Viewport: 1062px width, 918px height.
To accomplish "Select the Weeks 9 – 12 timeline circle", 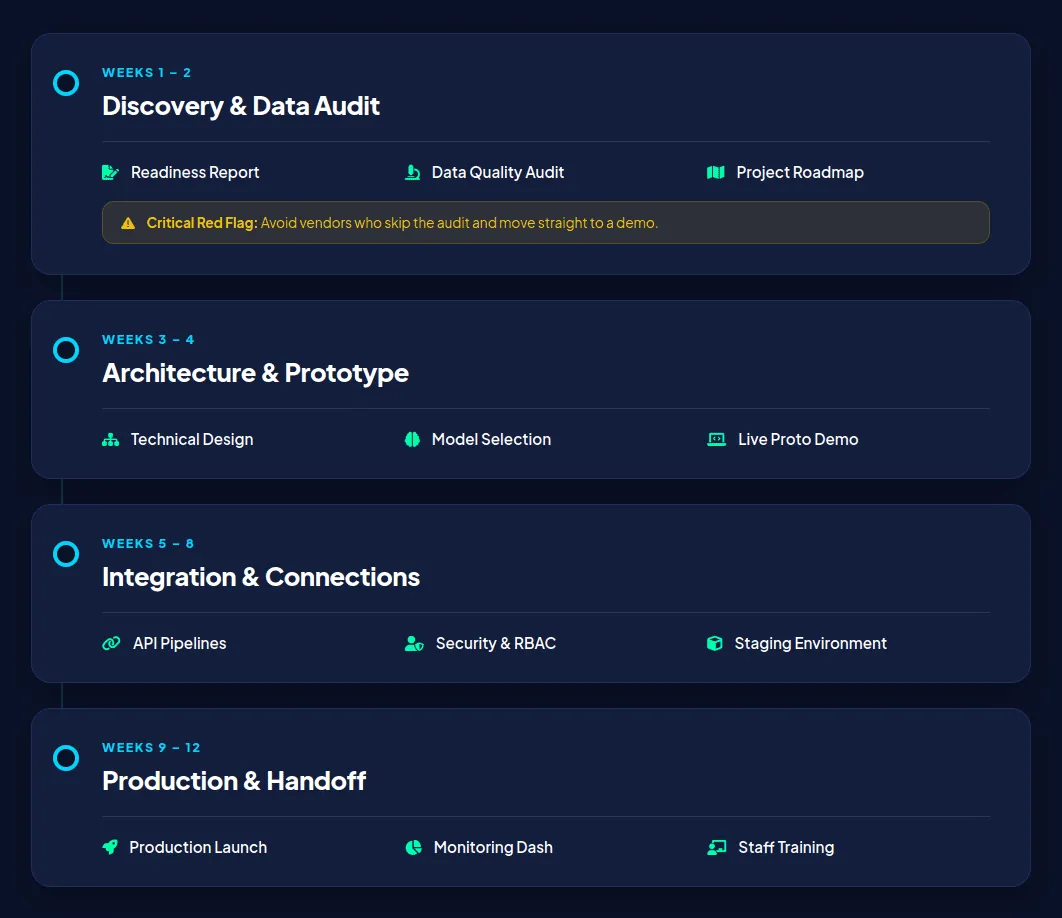I will coord(66,758).
